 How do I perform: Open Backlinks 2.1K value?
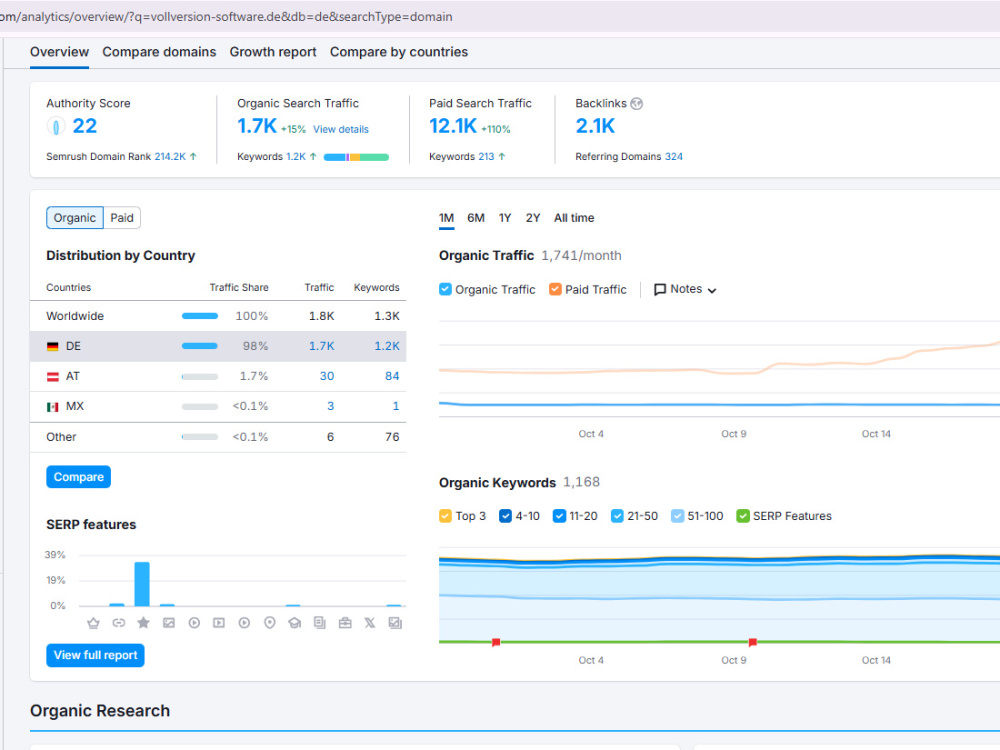click(x=595, y=126)
